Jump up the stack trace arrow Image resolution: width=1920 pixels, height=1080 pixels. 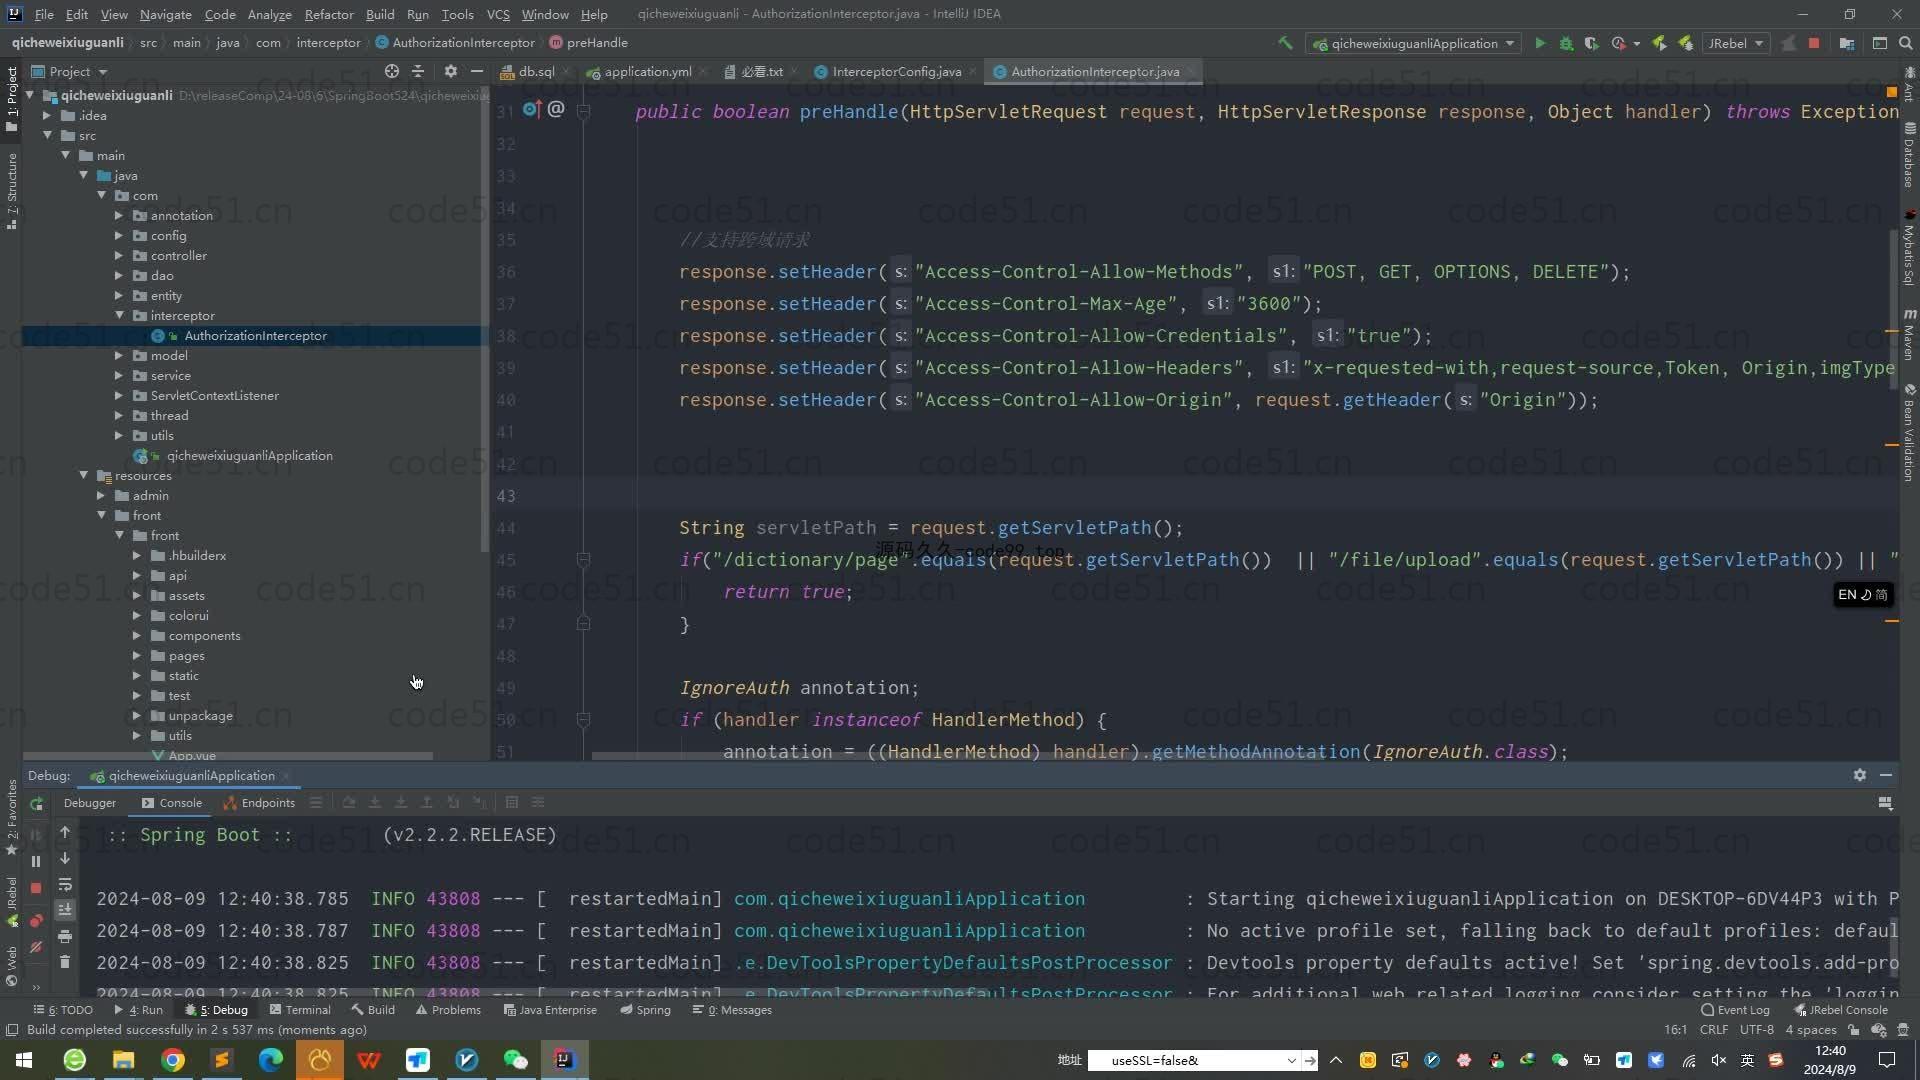tap(65, 832)
